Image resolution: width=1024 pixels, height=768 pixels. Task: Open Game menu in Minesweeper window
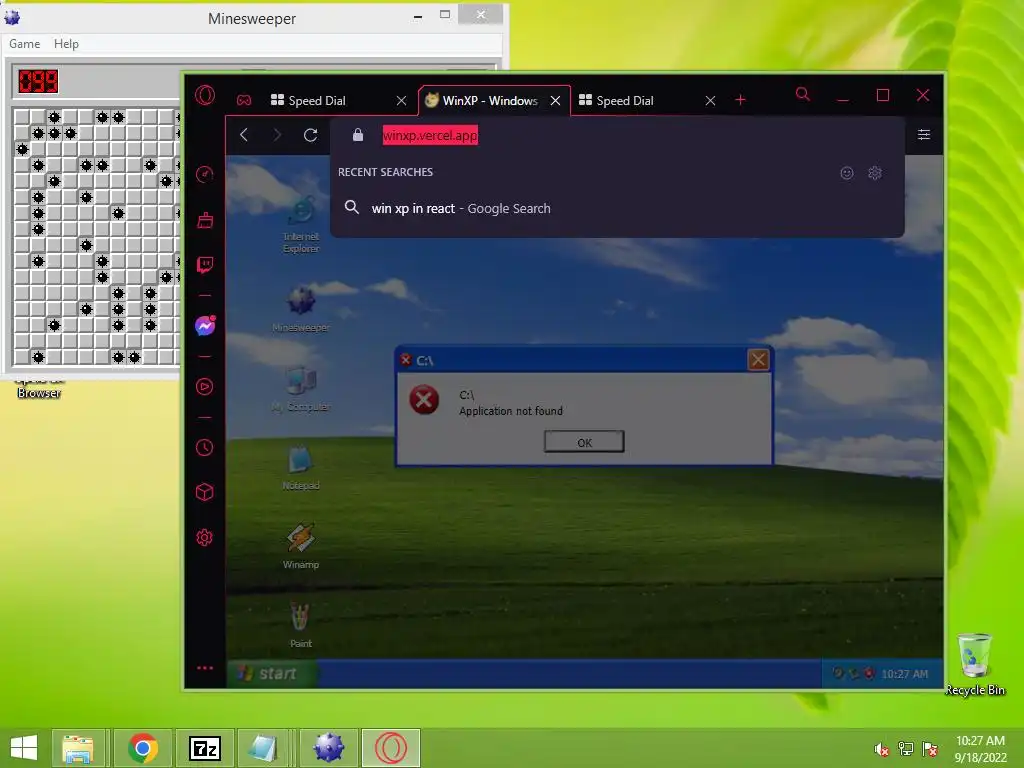tap(25, 44)
